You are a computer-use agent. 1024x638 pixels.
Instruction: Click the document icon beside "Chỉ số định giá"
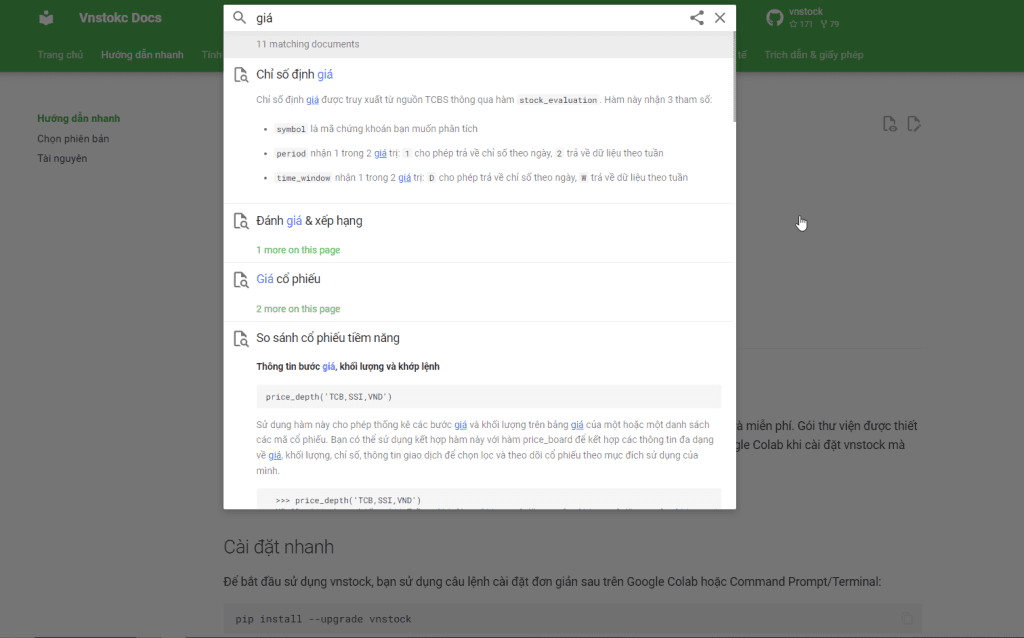pos(241,74)
